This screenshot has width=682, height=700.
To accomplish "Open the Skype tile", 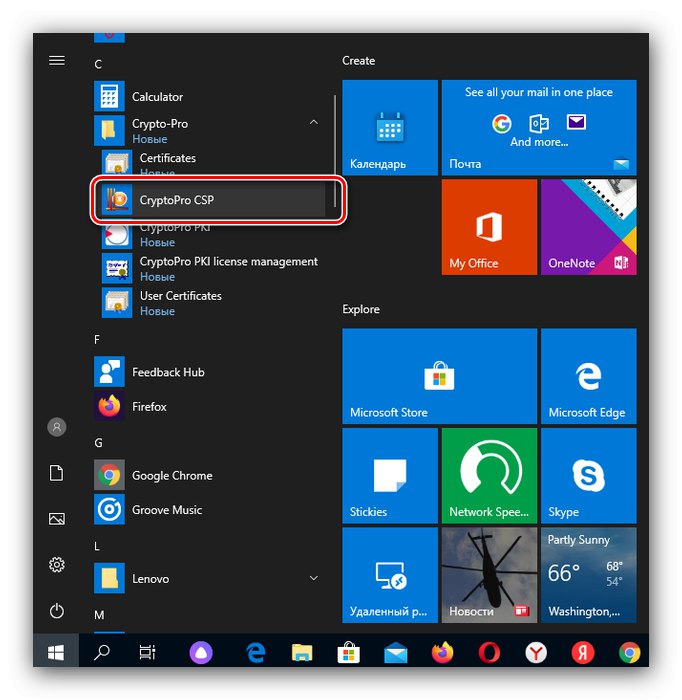I will coord(589,475).
